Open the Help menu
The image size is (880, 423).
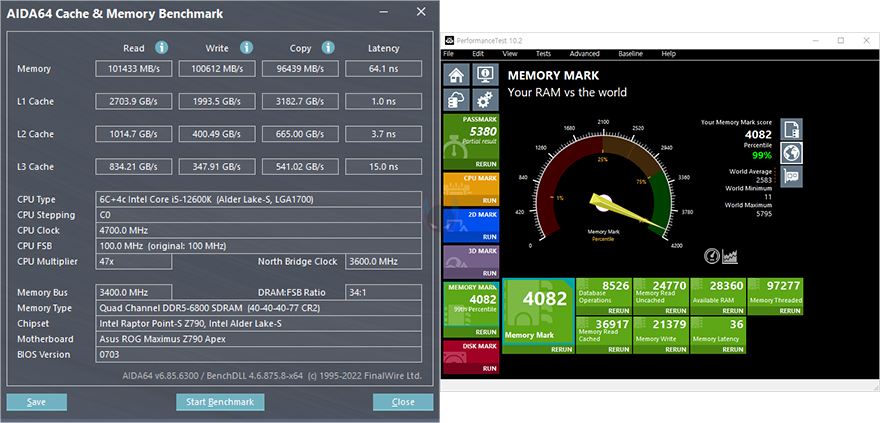click(668, 54)
